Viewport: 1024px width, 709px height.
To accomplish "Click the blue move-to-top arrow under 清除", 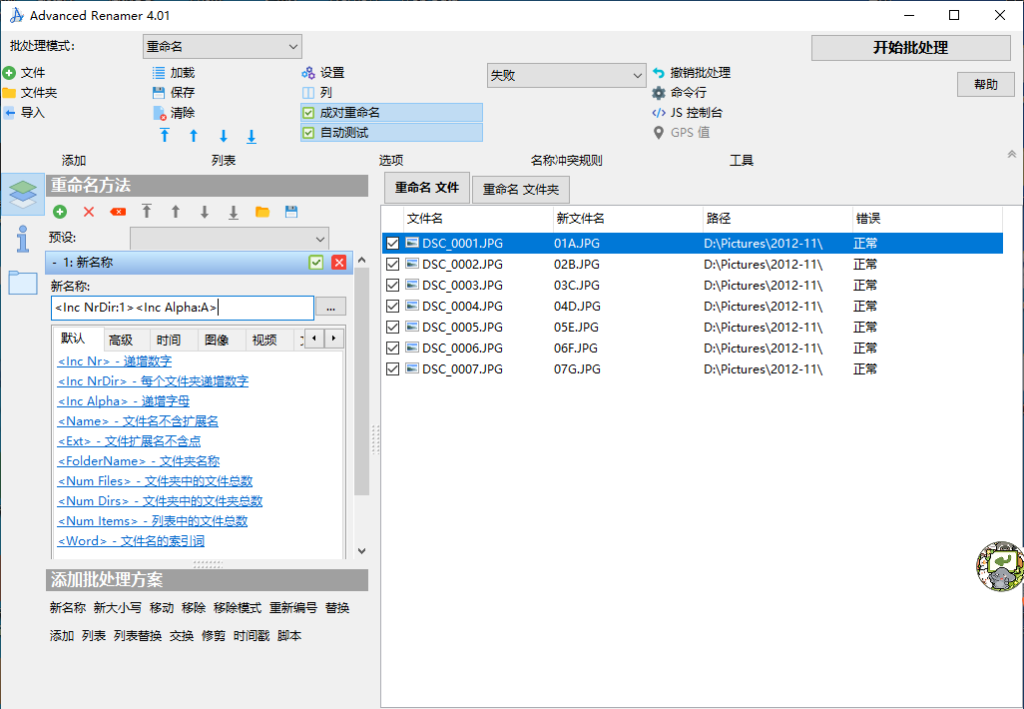I will click(165, 135).
